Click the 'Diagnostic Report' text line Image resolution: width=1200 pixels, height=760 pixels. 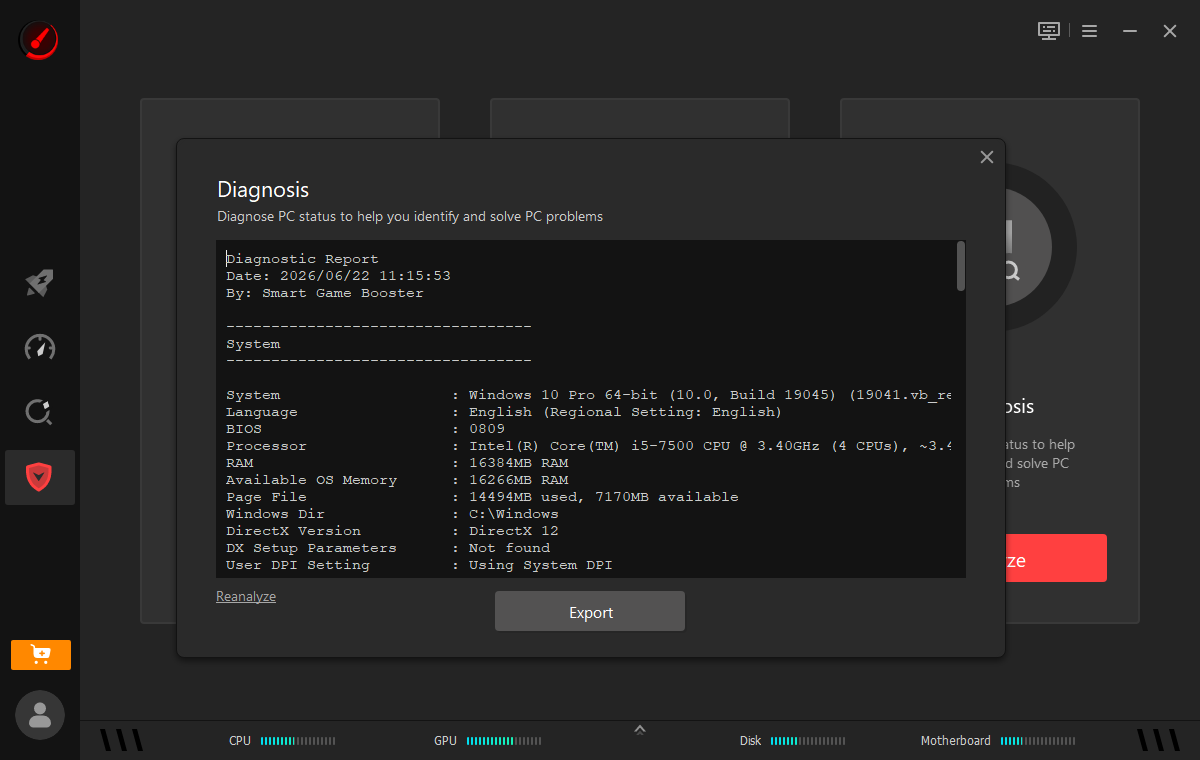coord(302,259)
